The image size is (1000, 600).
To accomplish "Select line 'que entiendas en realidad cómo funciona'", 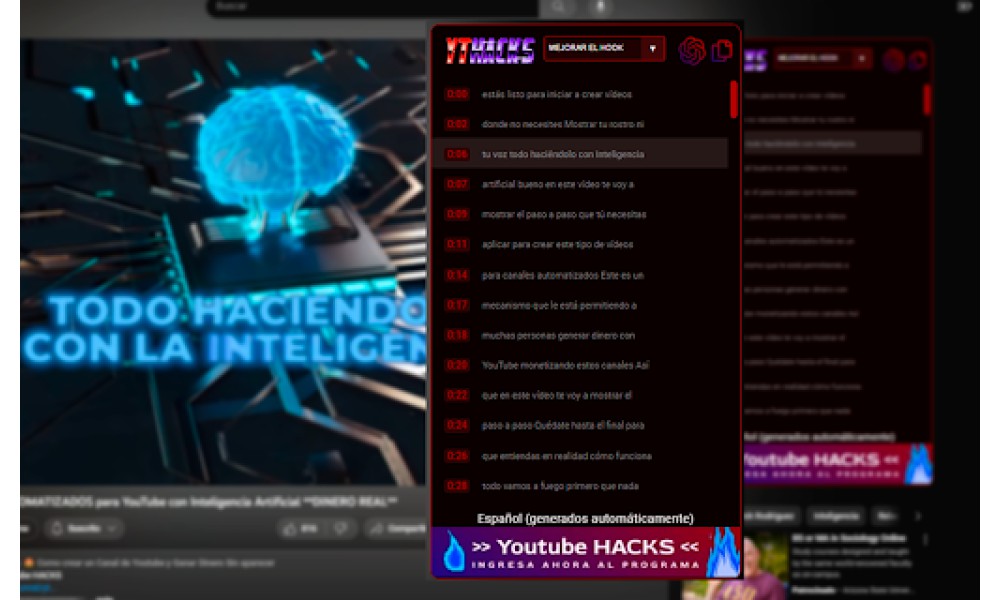I will pyautogui.click(x=567, y=455).
